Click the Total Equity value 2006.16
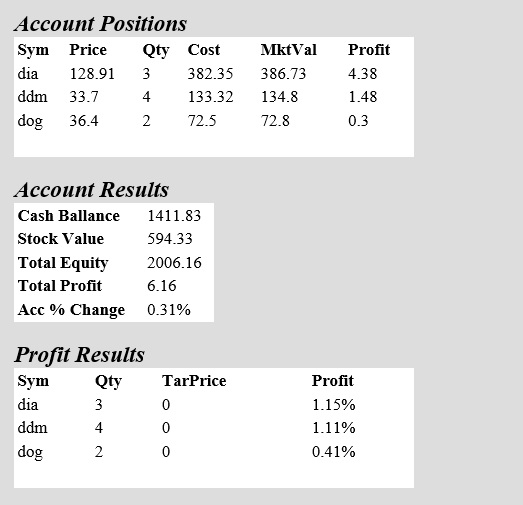Screen dimensions: 523x505 (174, 263)
